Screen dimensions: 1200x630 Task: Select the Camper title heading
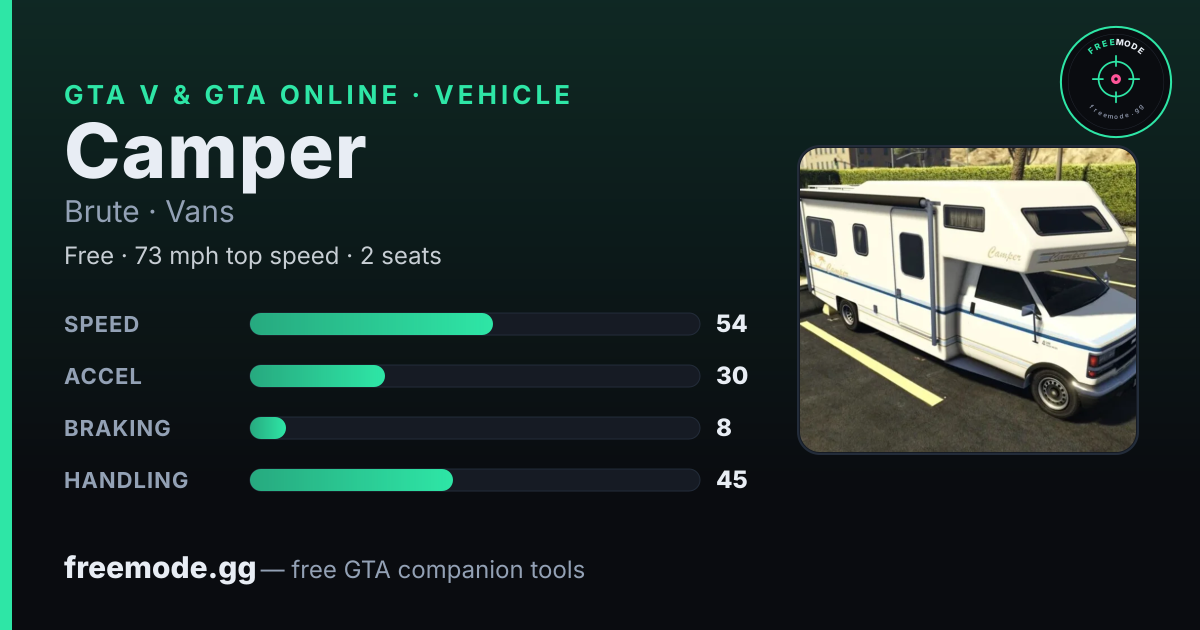[215, 153]
